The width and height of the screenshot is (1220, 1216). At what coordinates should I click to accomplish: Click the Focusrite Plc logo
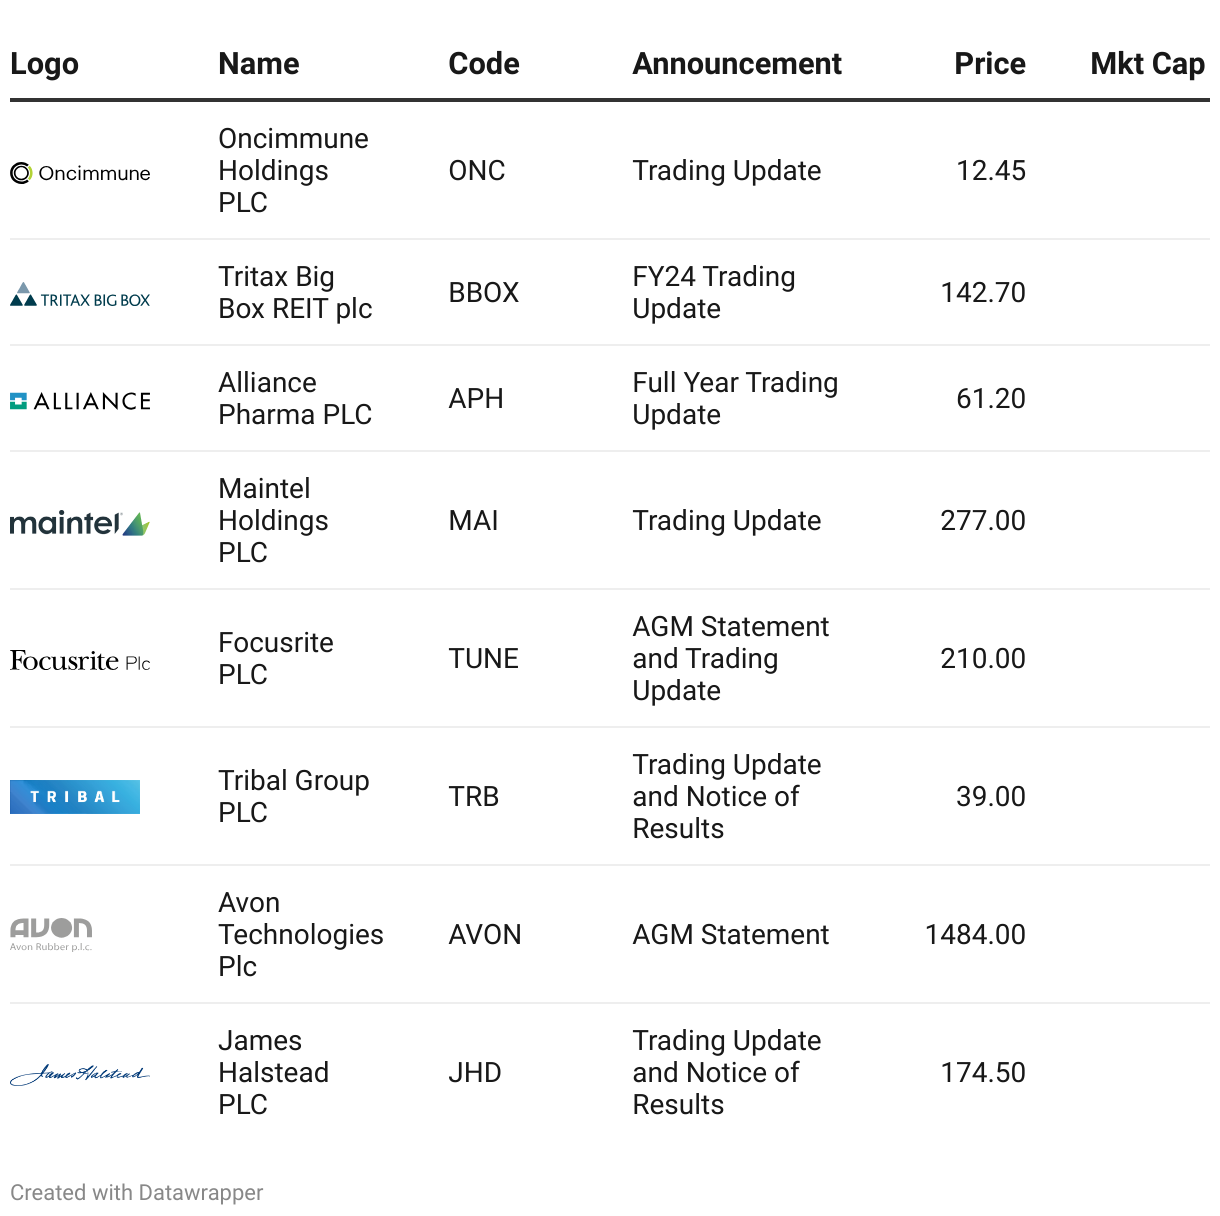tap(80, 661)
